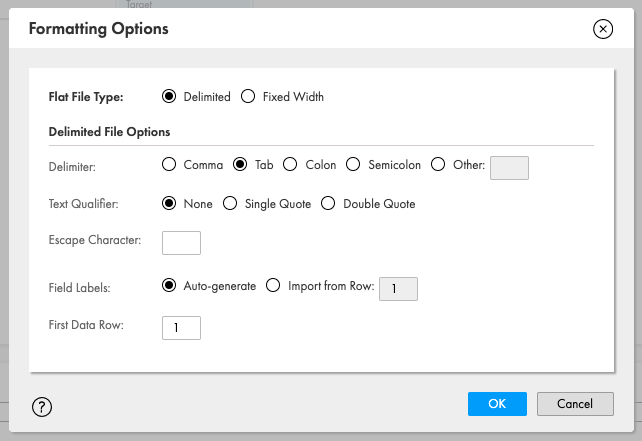The image size is (642, 441).
Task: Click the Cancel button
Action: click(x=575, y=404)
